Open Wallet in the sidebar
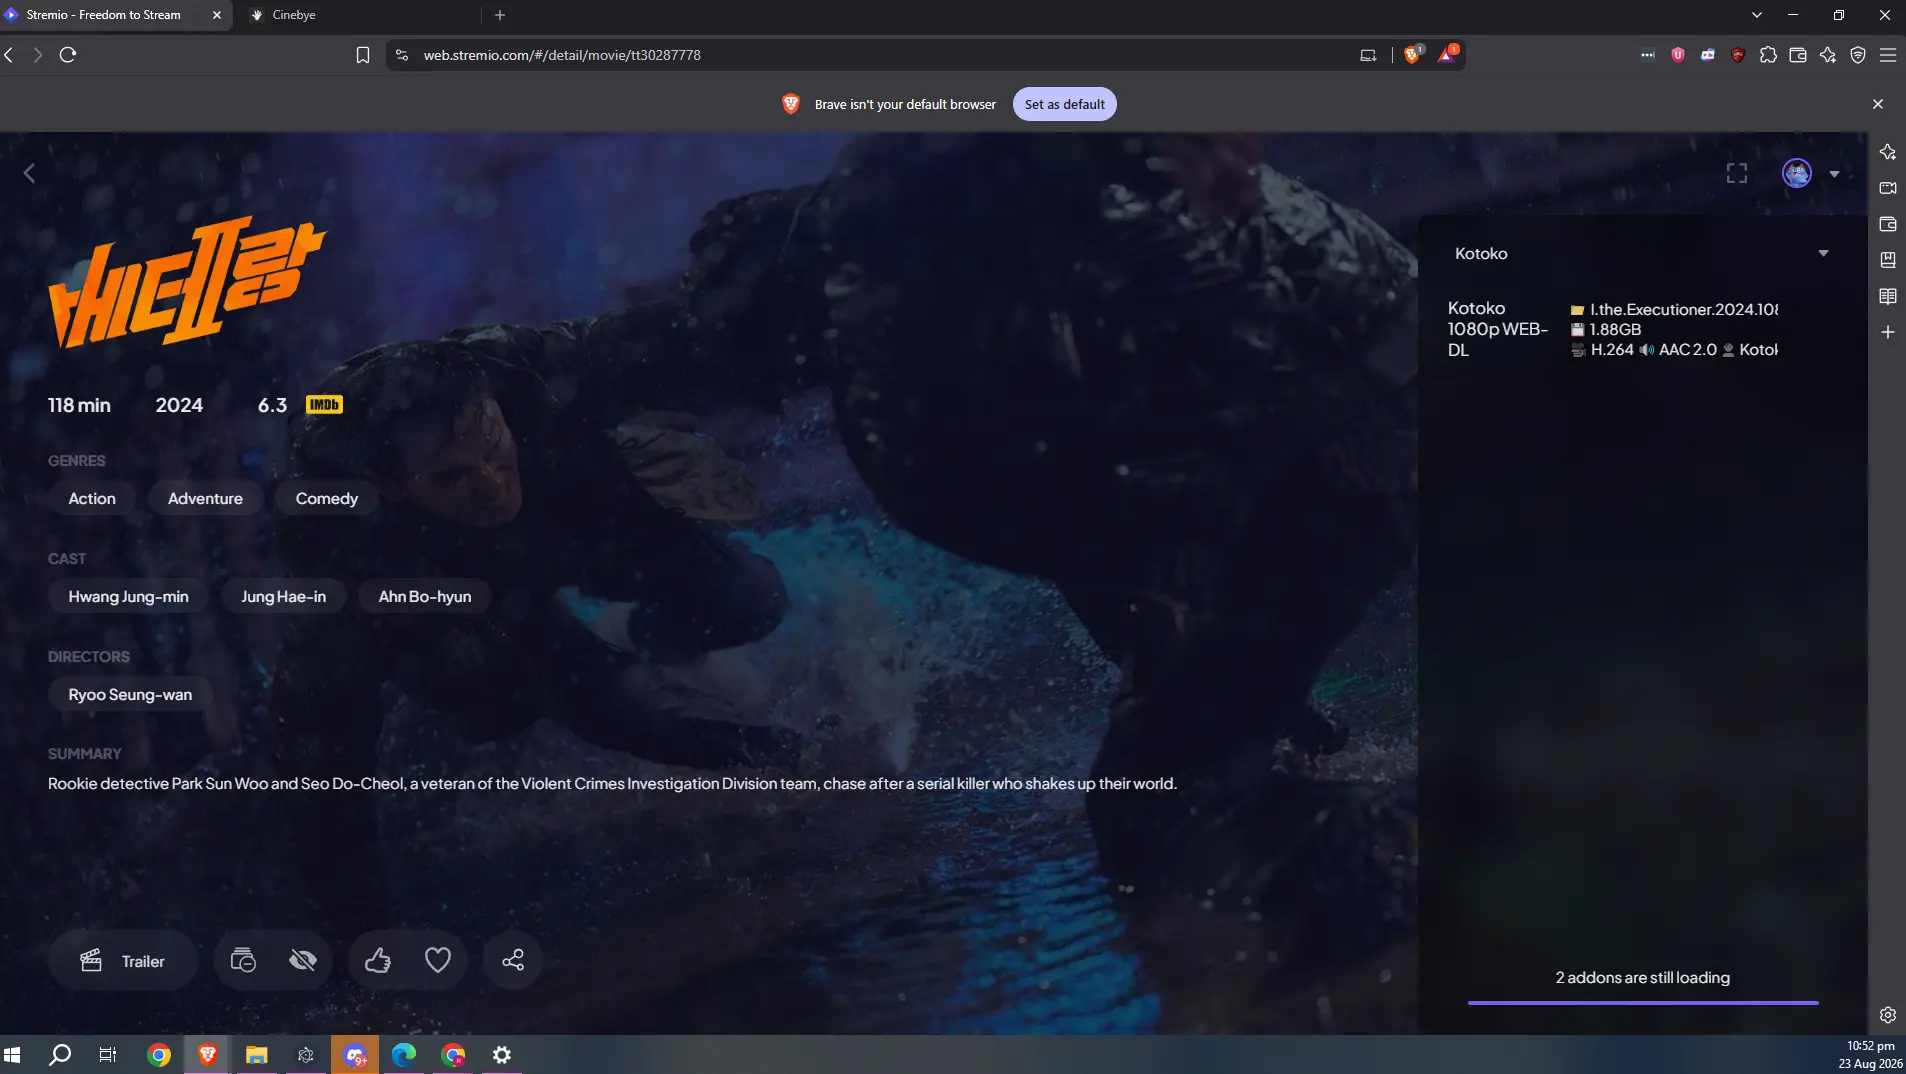Screen dimensions: 1906x1074 click(1888, 224)
